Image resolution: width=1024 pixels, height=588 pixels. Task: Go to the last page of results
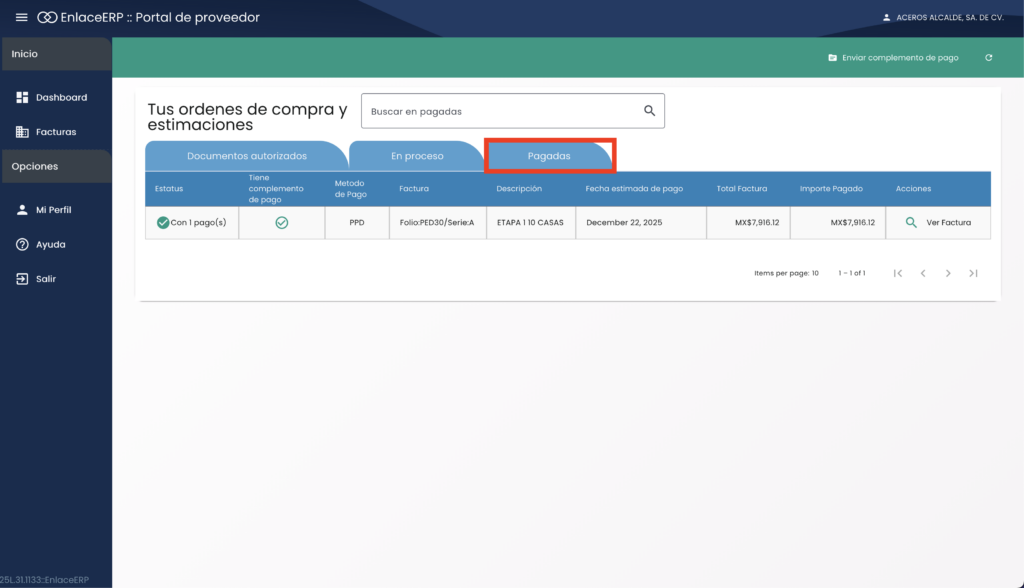coord(973,273)
